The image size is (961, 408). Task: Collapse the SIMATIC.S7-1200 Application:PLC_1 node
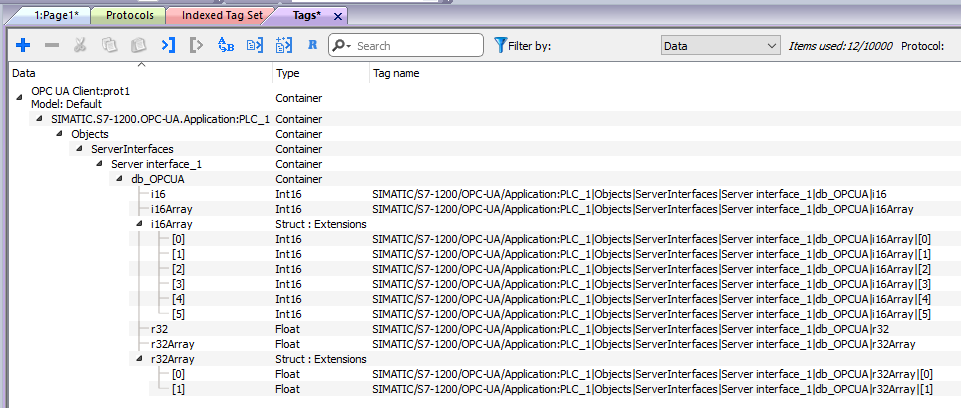point(39,119)
